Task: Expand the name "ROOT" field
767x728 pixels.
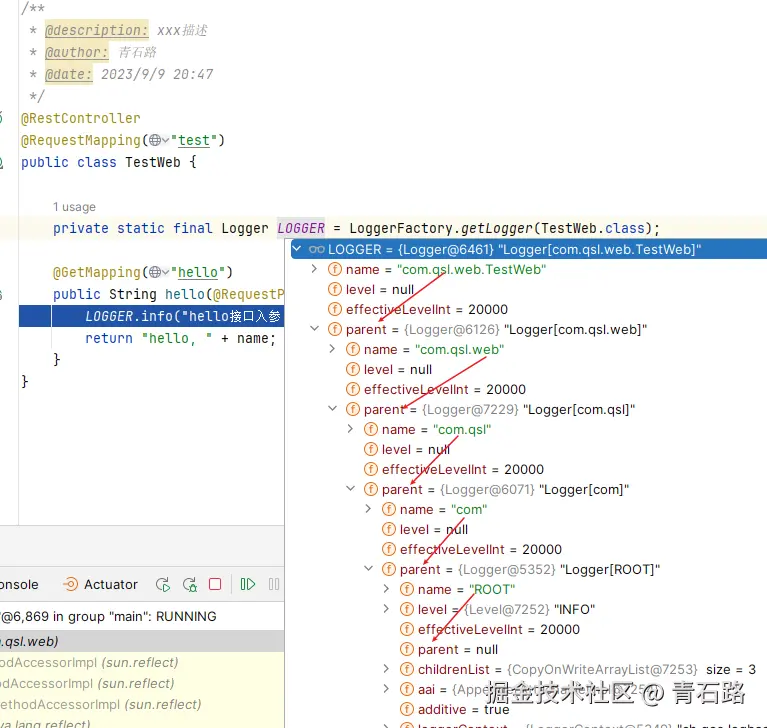Action: [x=386, y=589]
